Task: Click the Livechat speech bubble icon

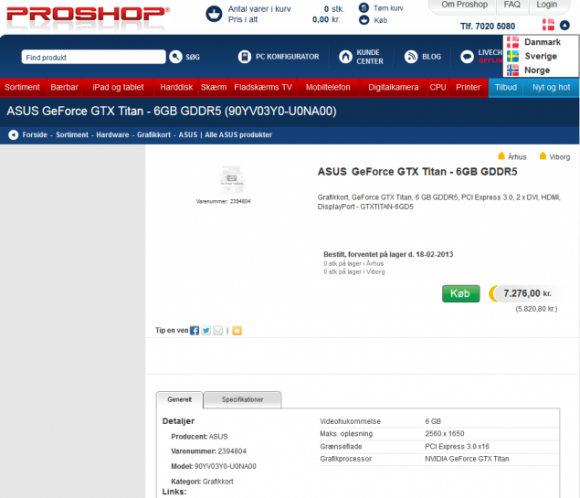Action: tap(467, 57)
